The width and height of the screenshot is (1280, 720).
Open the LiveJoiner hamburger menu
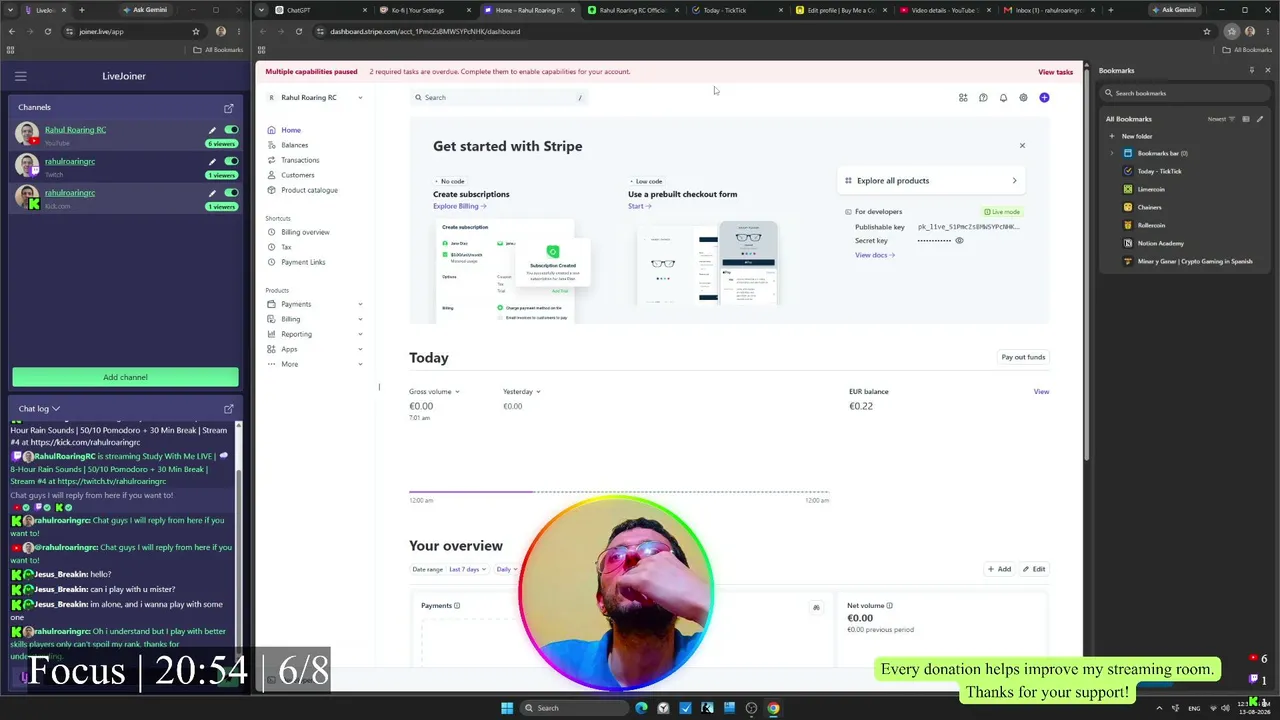[20, 76]
